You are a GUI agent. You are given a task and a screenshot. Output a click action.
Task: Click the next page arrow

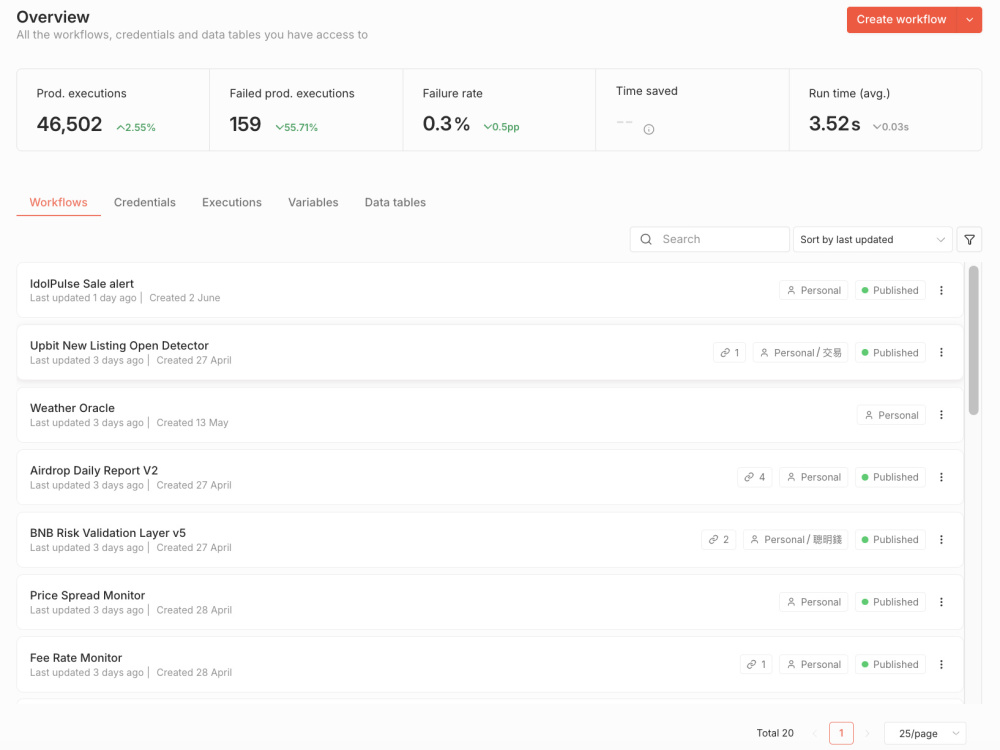click(868, 733)
